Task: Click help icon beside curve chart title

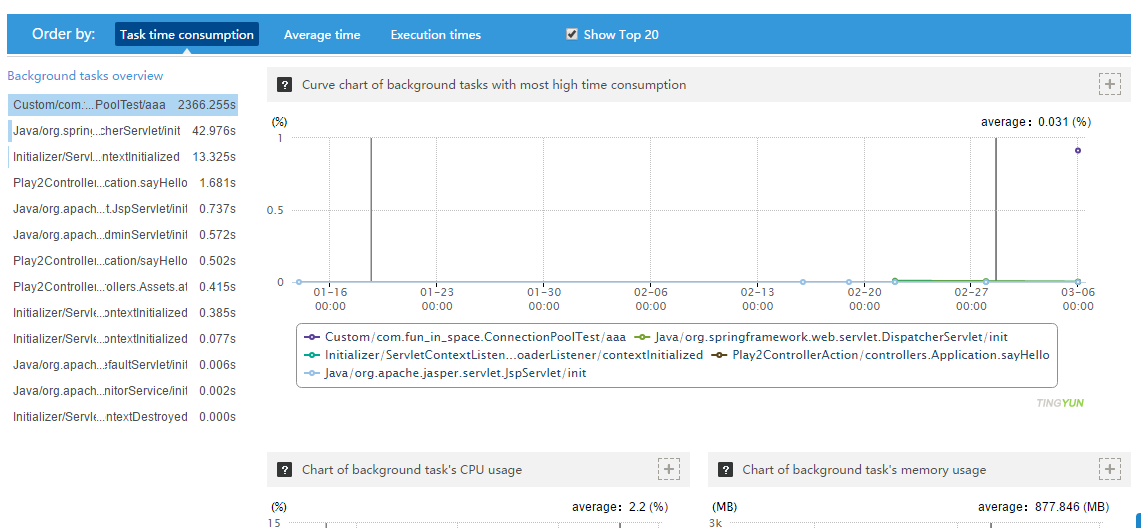Action: (285, 85)
